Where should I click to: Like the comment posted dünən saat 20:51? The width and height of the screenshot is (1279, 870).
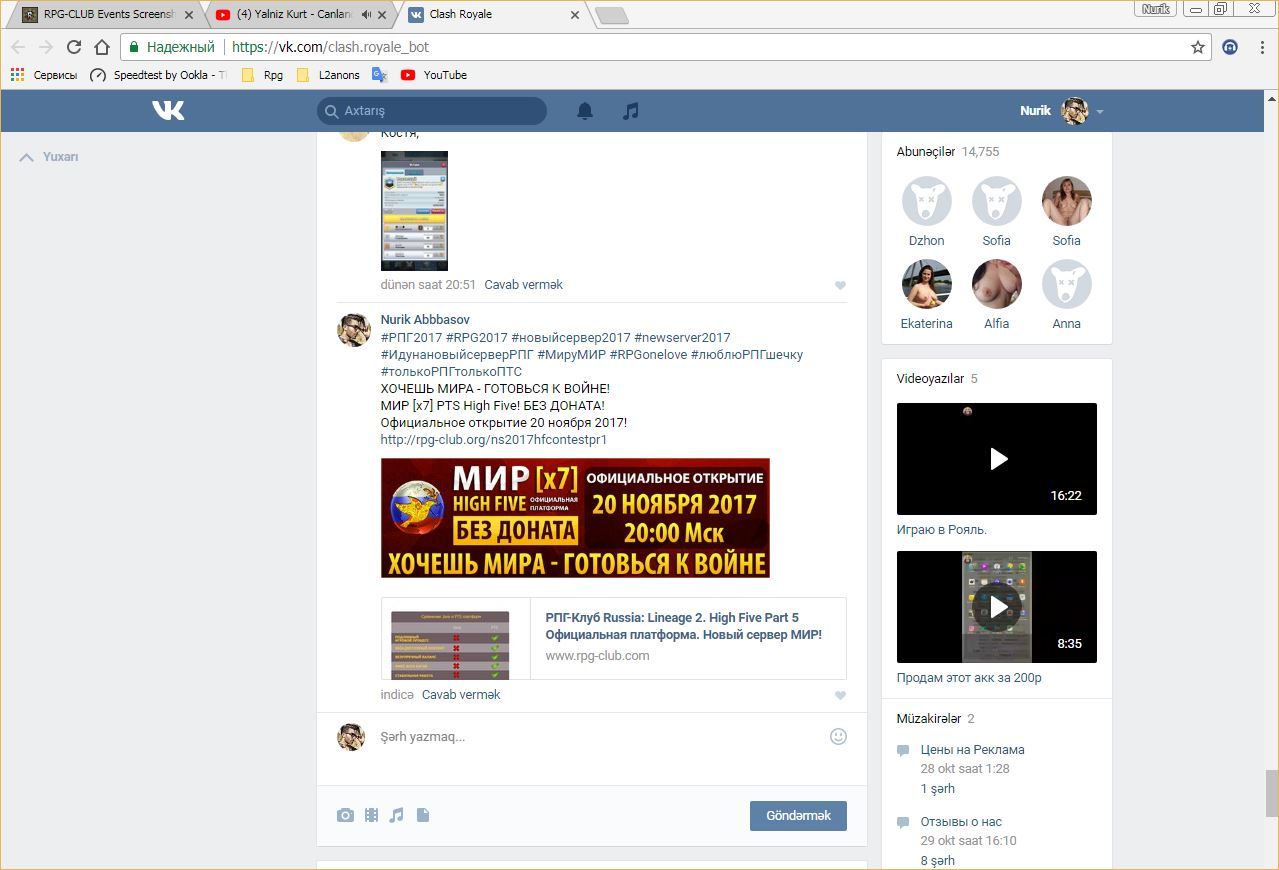pos(840,286)
